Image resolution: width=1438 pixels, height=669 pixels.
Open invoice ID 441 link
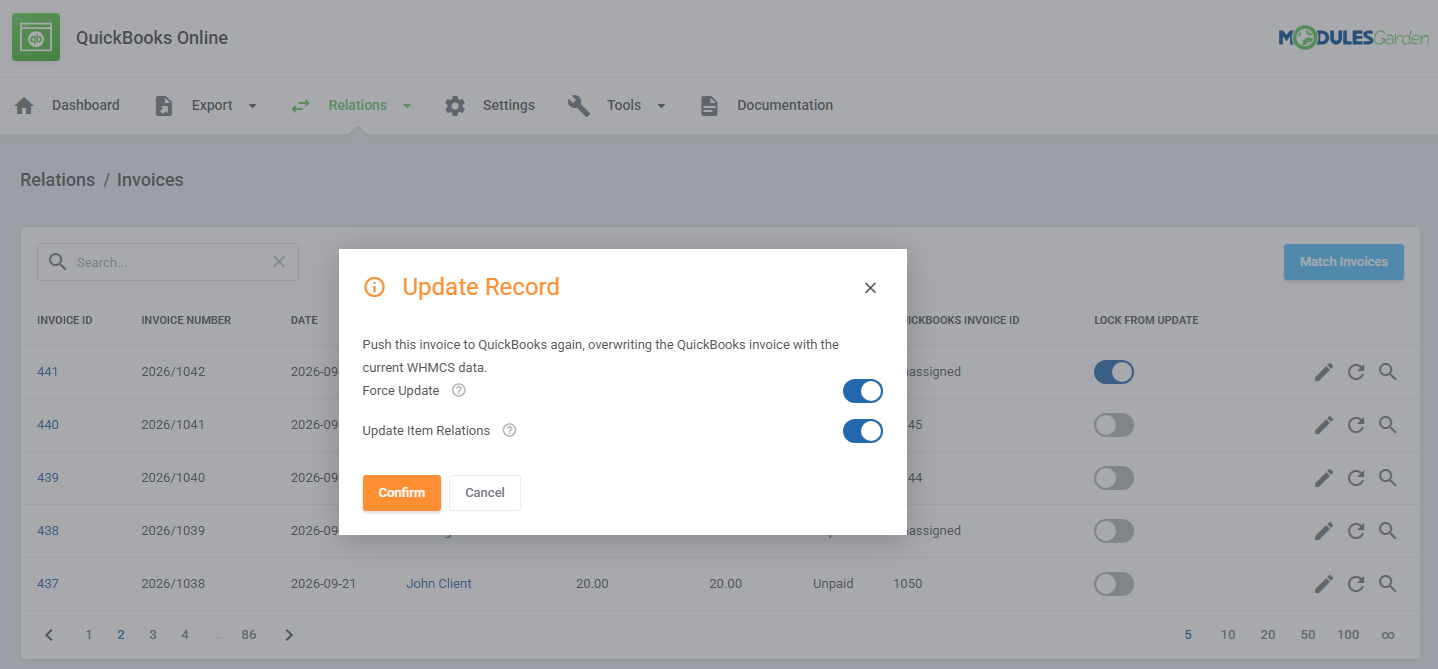(x=48, y=372)
